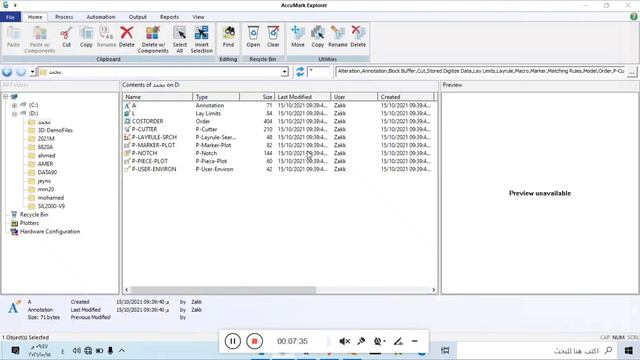Click Delete w/ Components icon
This screenshot has width=640, height=360.
click(x=153, y=33)
